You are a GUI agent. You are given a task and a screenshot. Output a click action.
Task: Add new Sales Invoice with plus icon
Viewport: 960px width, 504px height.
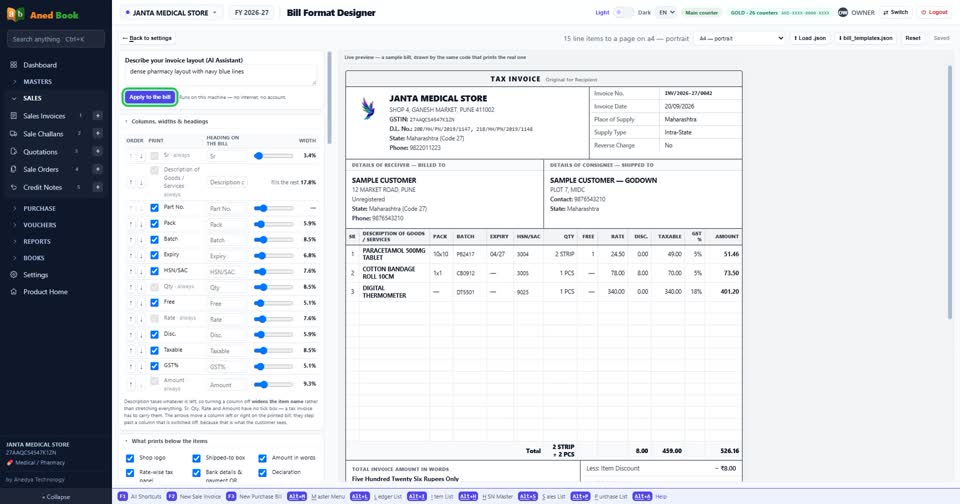tap(97, 116)
